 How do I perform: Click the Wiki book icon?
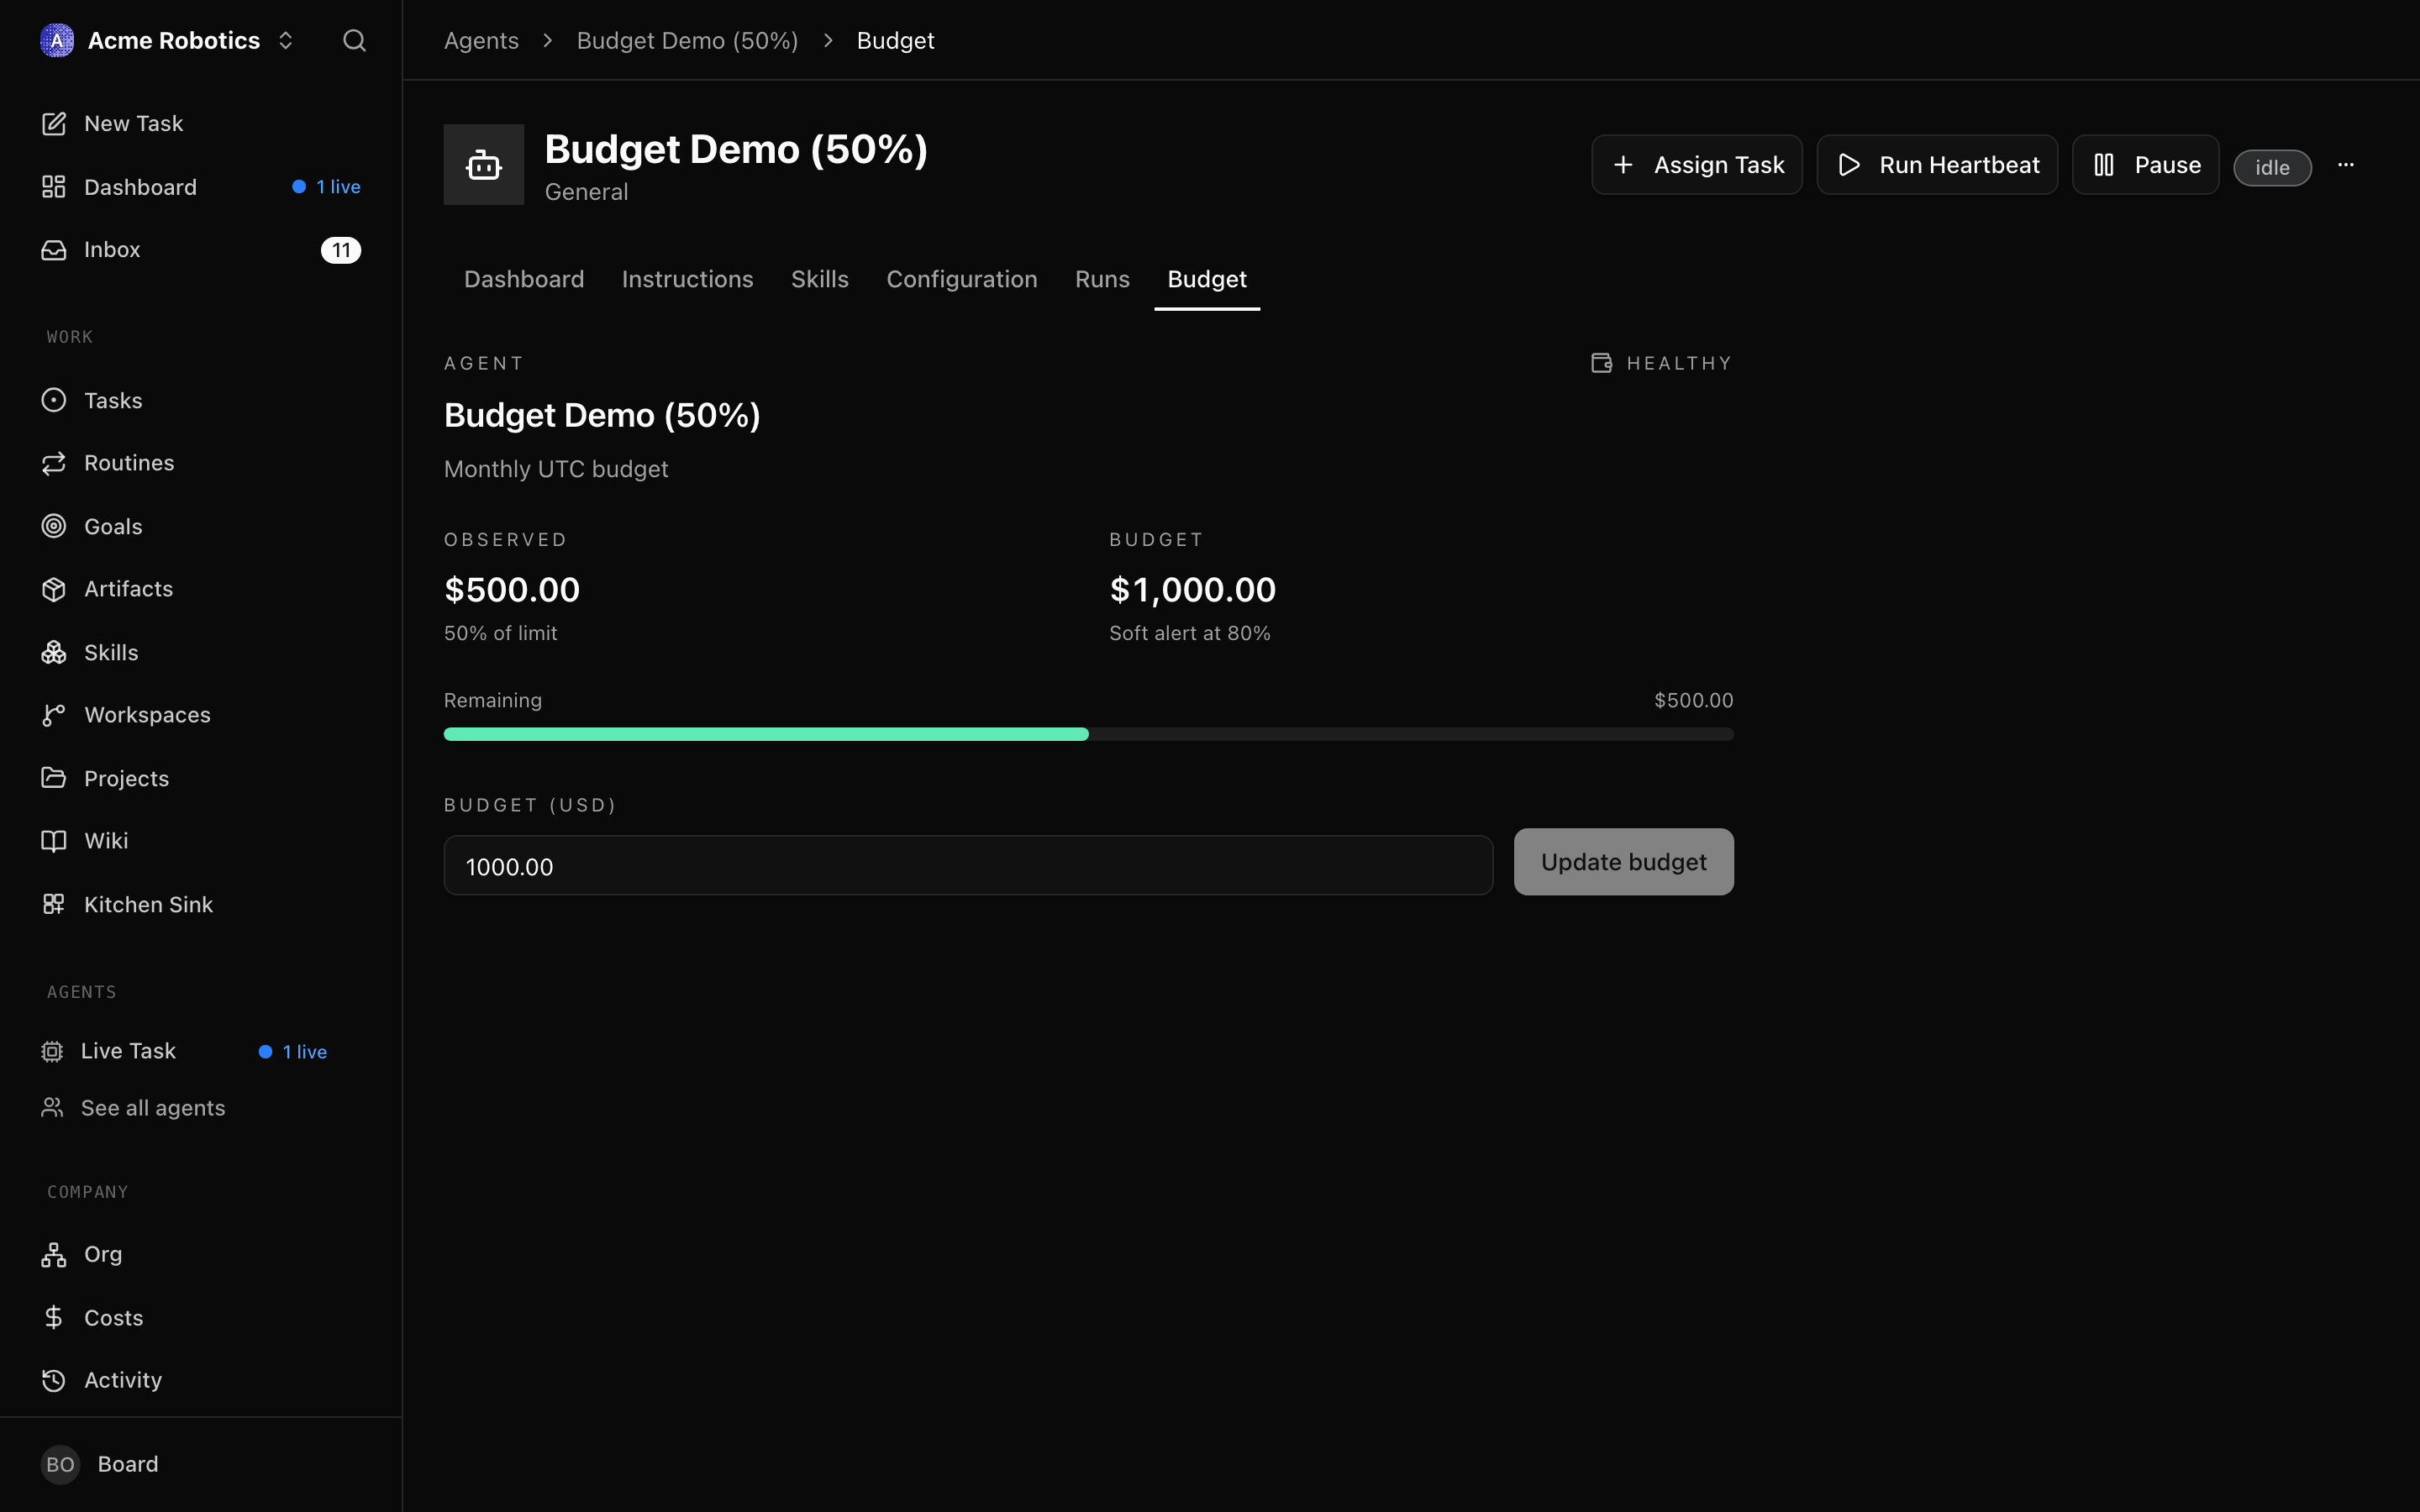point(54,841)
